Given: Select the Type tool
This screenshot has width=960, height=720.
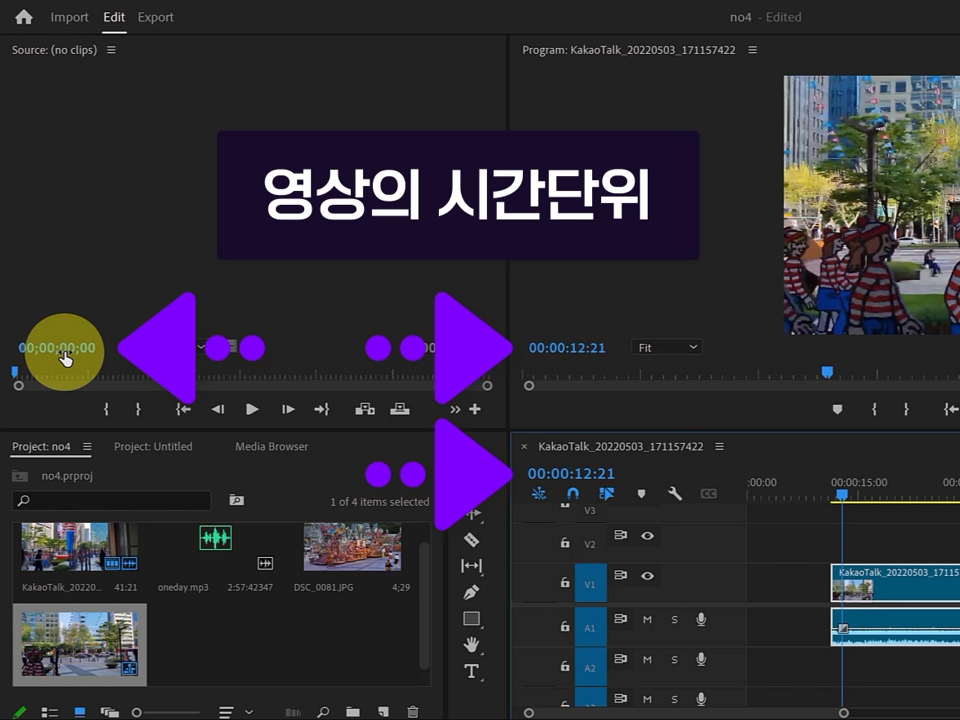Looking at the screenshot, I should (x=471, y=672).
